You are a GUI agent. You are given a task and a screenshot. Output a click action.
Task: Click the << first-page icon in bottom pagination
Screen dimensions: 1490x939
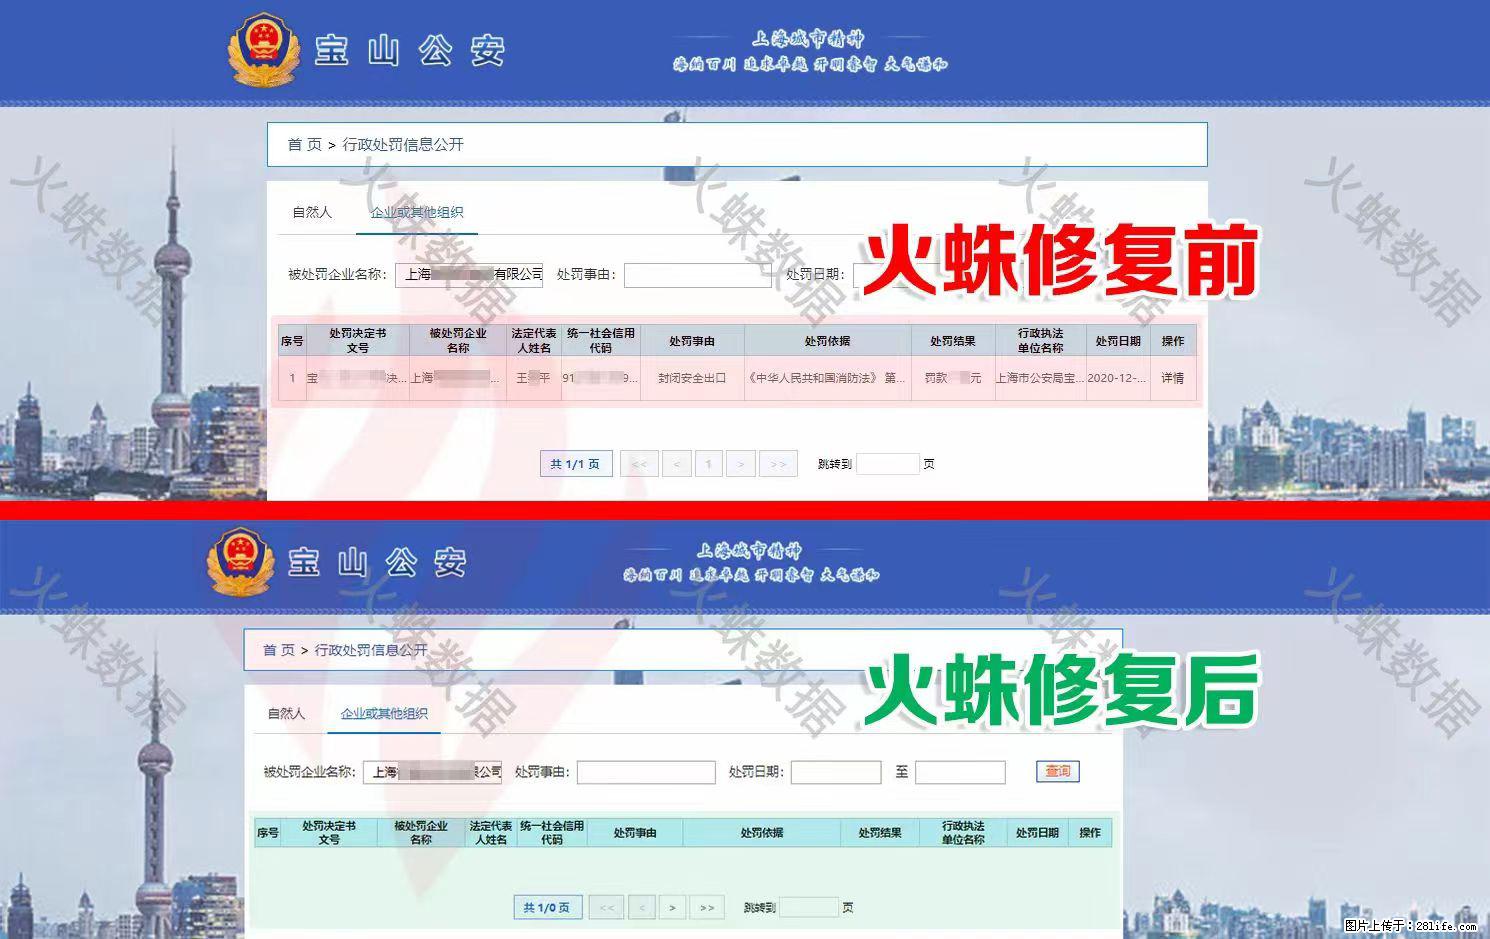coord(606,907)
